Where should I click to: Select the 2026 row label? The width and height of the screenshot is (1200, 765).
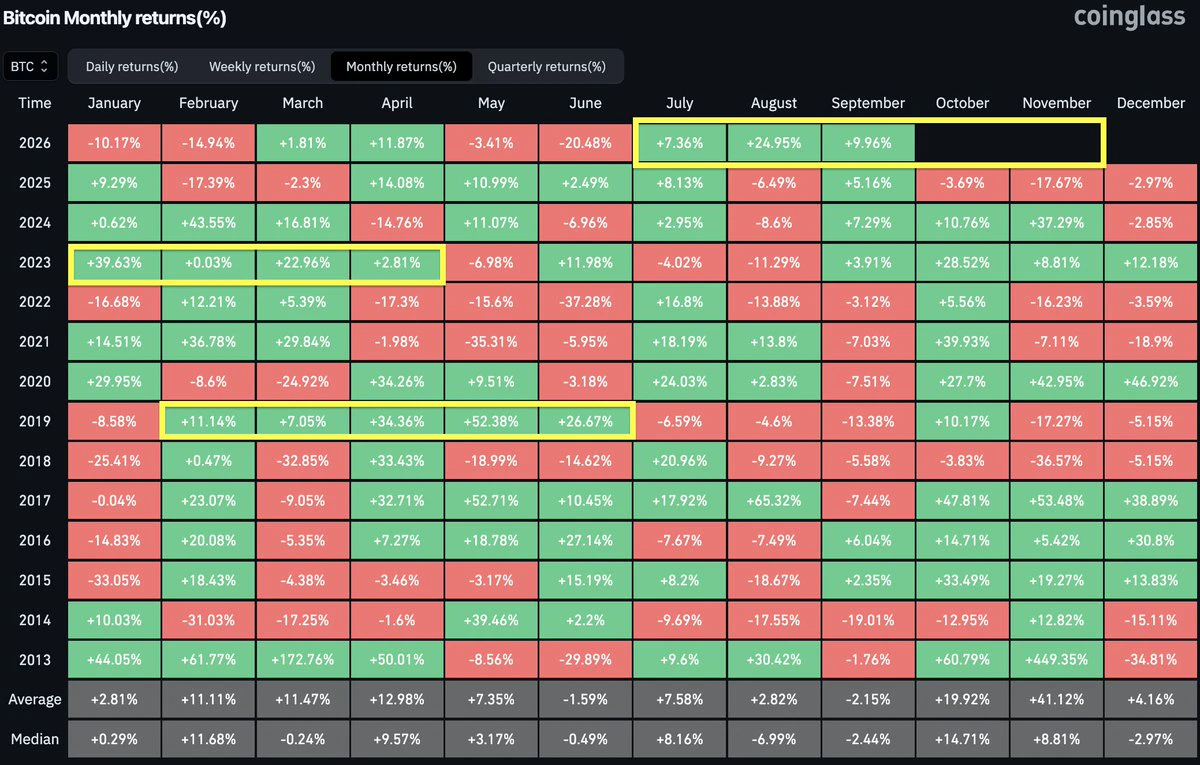[x=34, y=142]
